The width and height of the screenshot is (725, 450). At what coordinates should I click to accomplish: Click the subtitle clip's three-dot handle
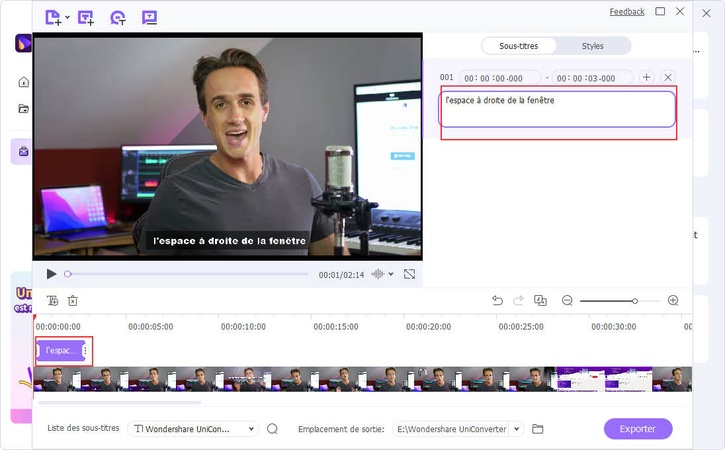(x=86, y=351)
